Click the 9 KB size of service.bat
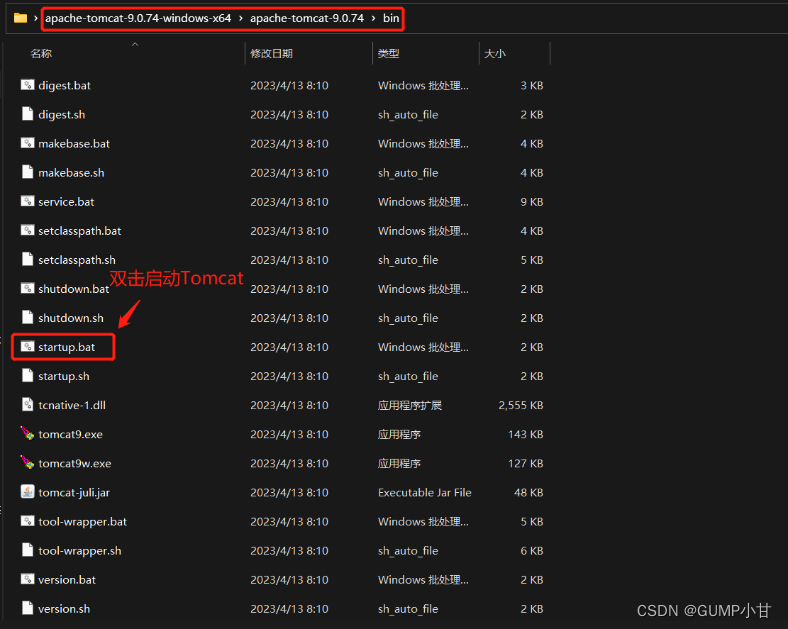 click(x=532, y=202)
